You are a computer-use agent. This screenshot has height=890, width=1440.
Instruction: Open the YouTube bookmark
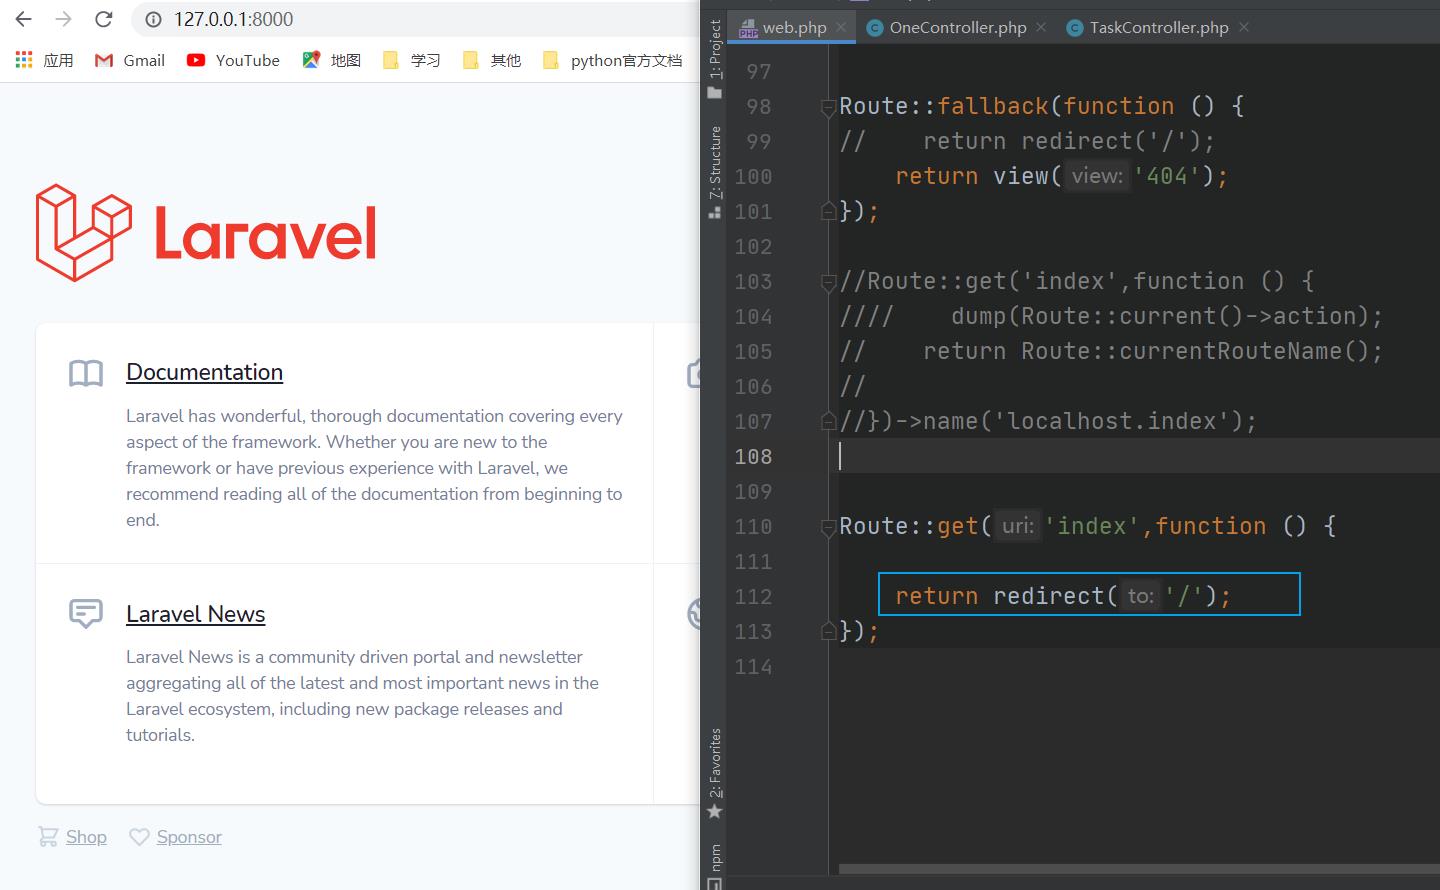(x=233, y=60)
